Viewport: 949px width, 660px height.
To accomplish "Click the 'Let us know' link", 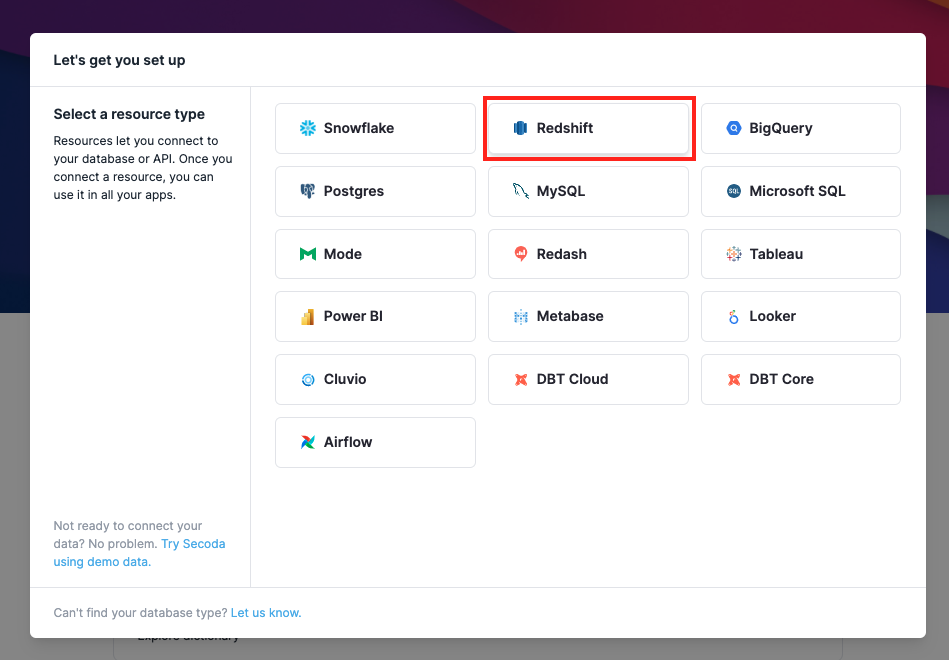I will pos(266,613).
